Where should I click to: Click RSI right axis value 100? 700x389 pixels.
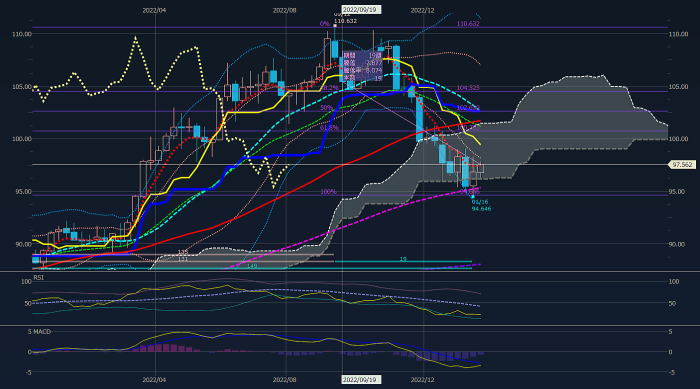click(x=674, y=282)
